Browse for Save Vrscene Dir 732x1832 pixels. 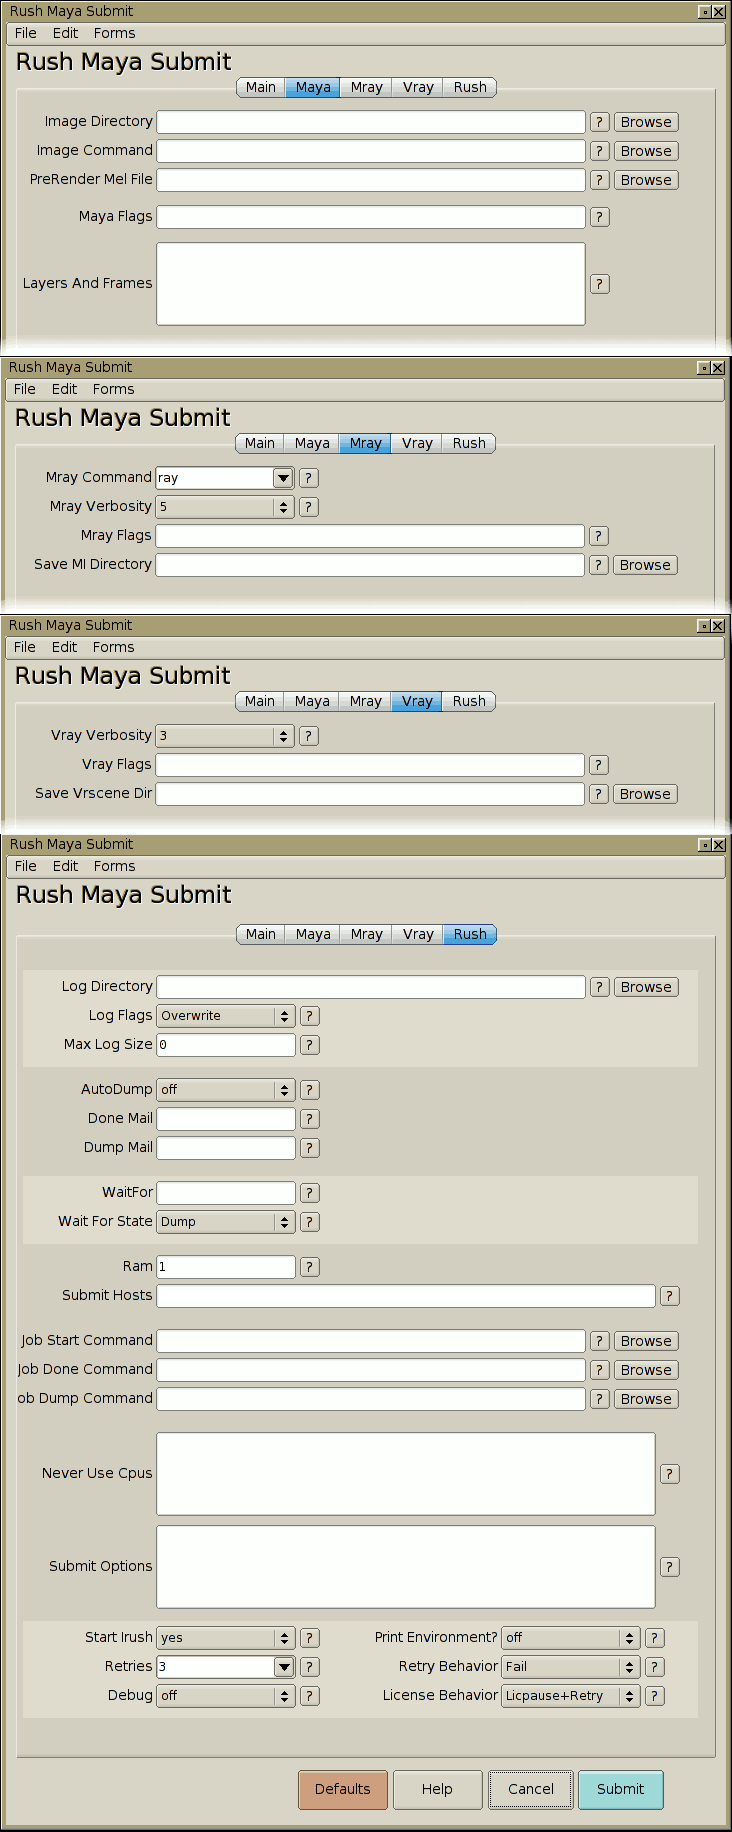point(645,794)
